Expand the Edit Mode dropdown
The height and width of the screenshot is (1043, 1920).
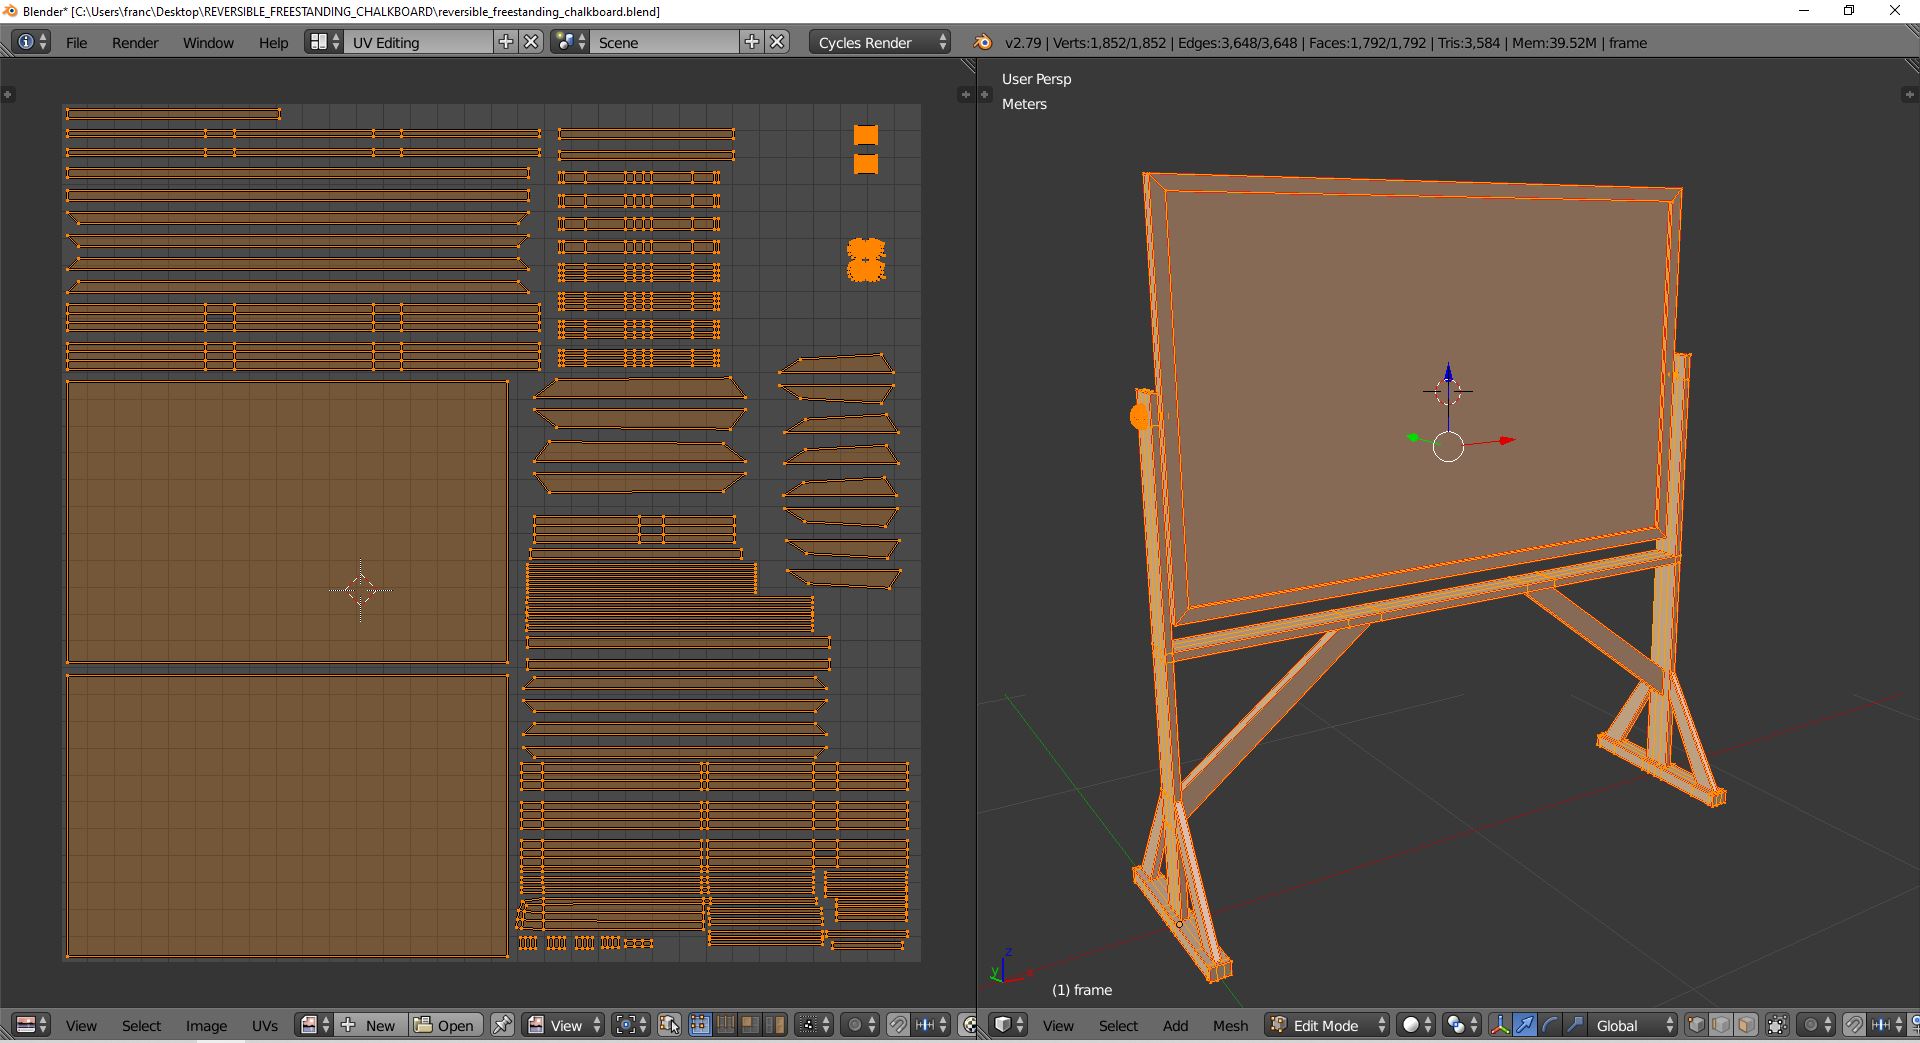[x=1328, y=1025]
